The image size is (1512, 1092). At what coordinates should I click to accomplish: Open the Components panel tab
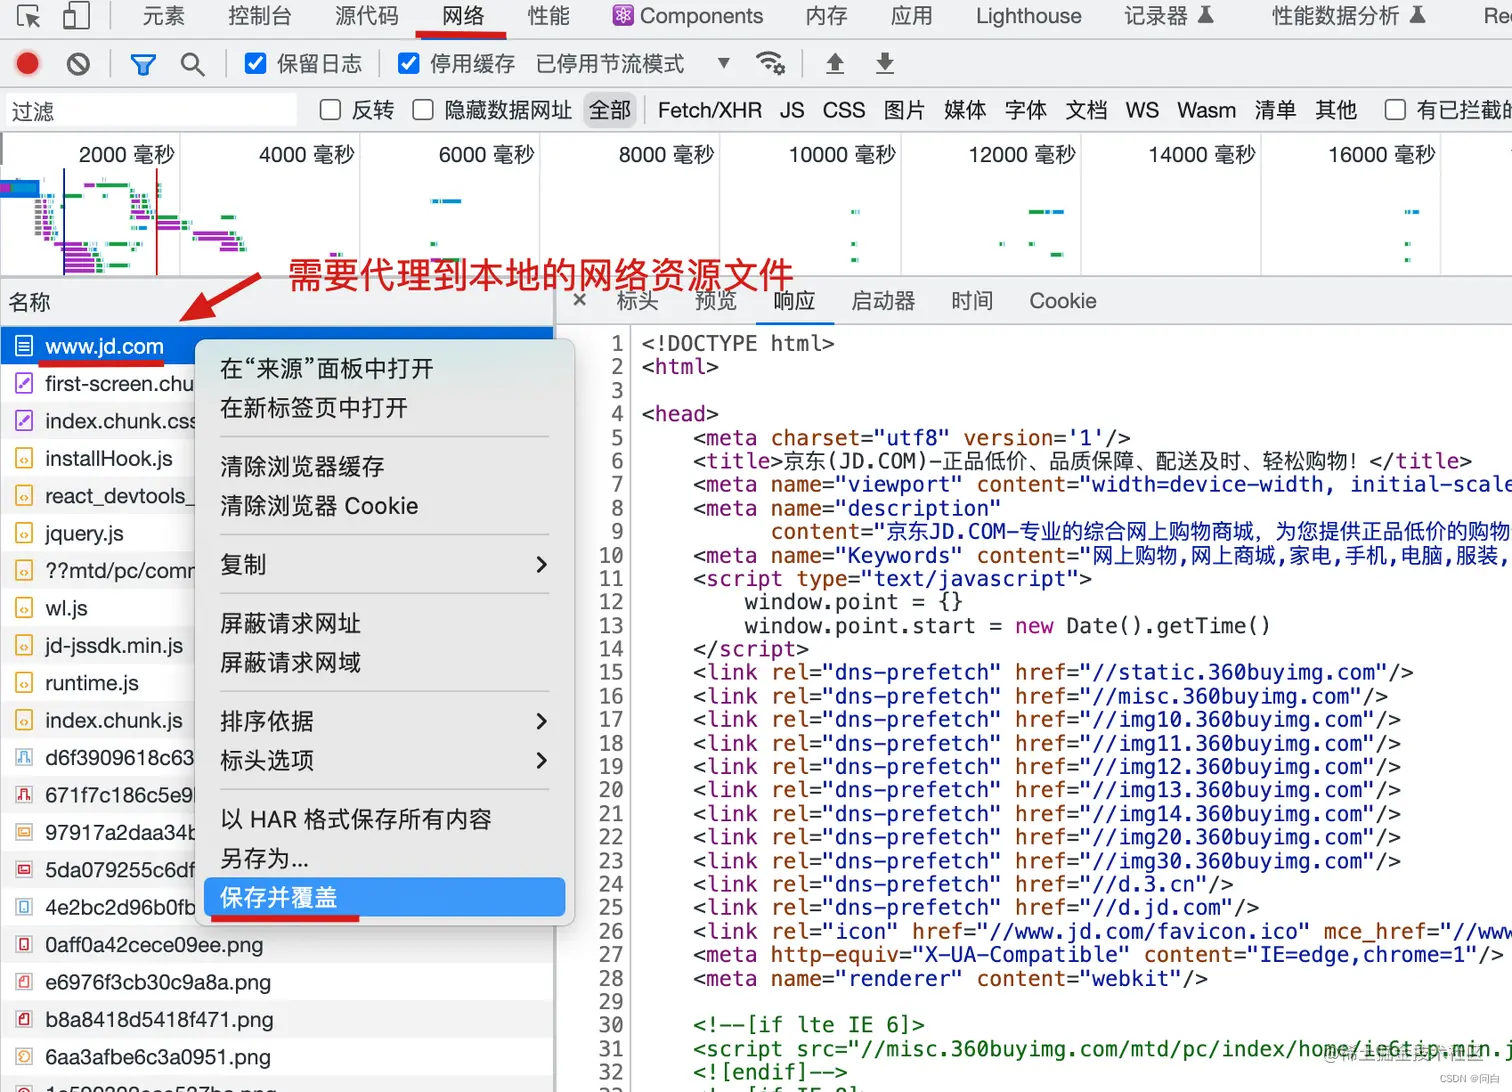point(688,16)
